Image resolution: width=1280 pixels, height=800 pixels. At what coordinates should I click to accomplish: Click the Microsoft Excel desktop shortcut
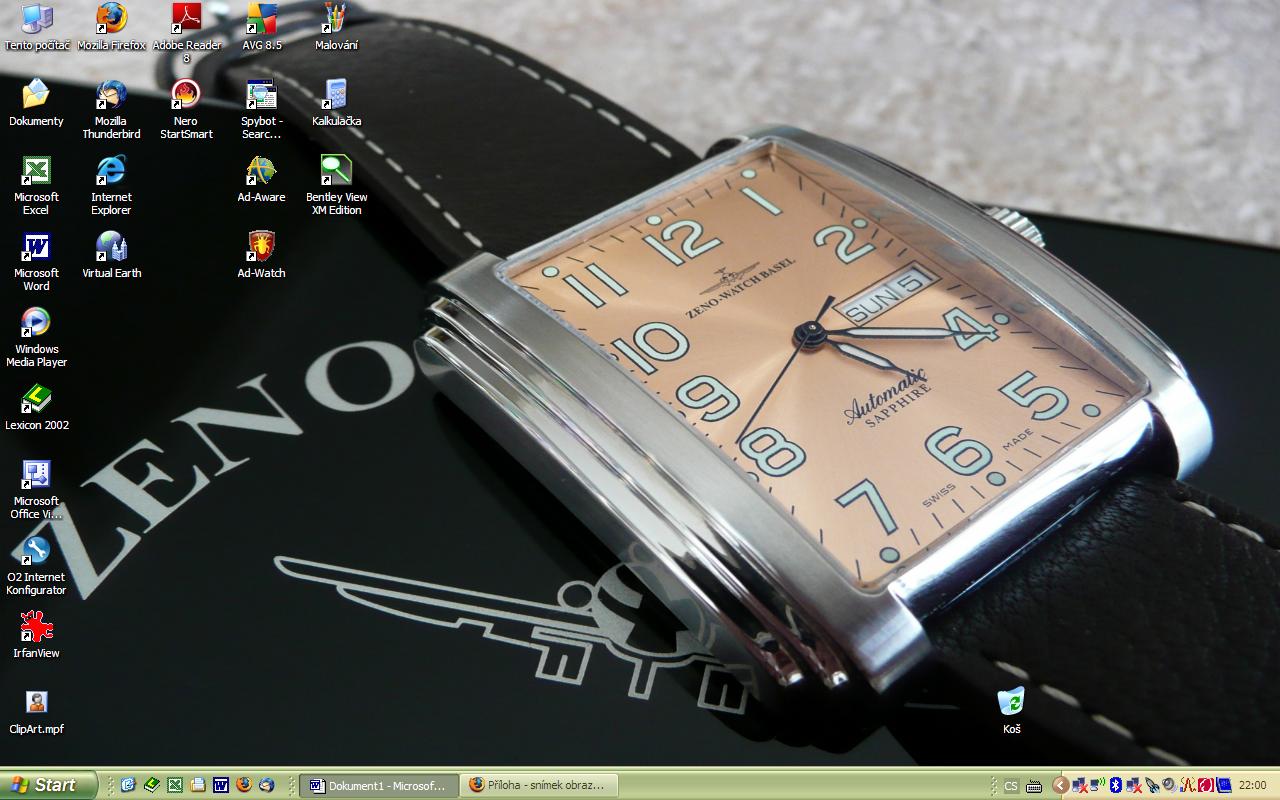36,172
